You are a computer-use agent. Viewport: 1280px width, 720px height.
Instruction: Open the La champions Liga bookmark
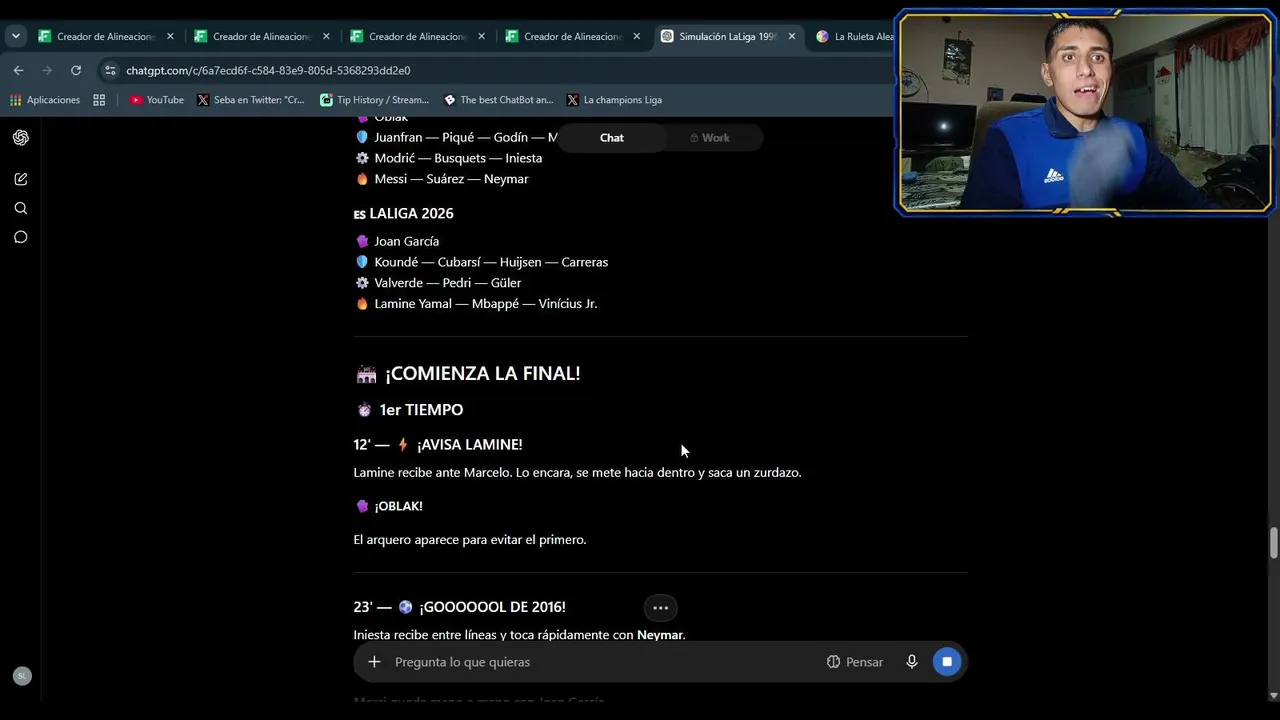[x=614, y=100]
